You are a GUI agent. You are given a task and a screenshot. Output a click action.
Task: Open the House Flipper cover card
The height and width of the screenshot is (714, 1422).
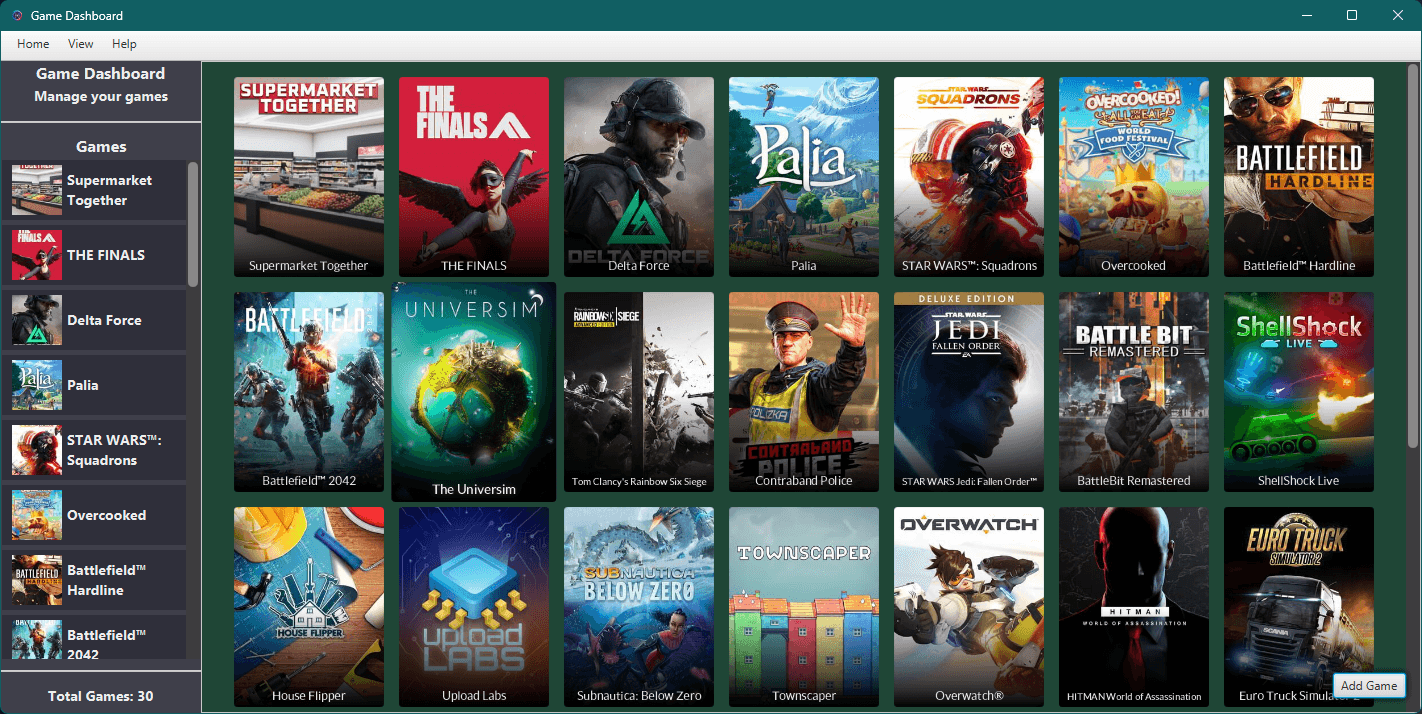(x=309, y=607)
